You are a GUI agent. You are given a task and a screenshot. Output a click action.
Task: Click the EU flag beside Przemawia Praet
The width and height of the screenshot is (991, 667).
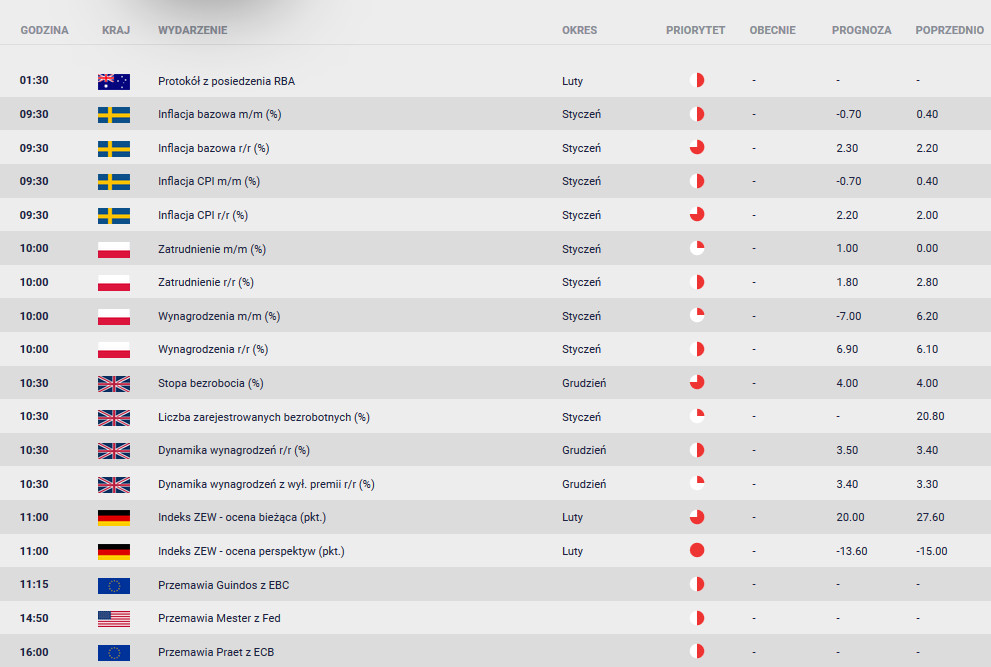[x=114, y=652]
